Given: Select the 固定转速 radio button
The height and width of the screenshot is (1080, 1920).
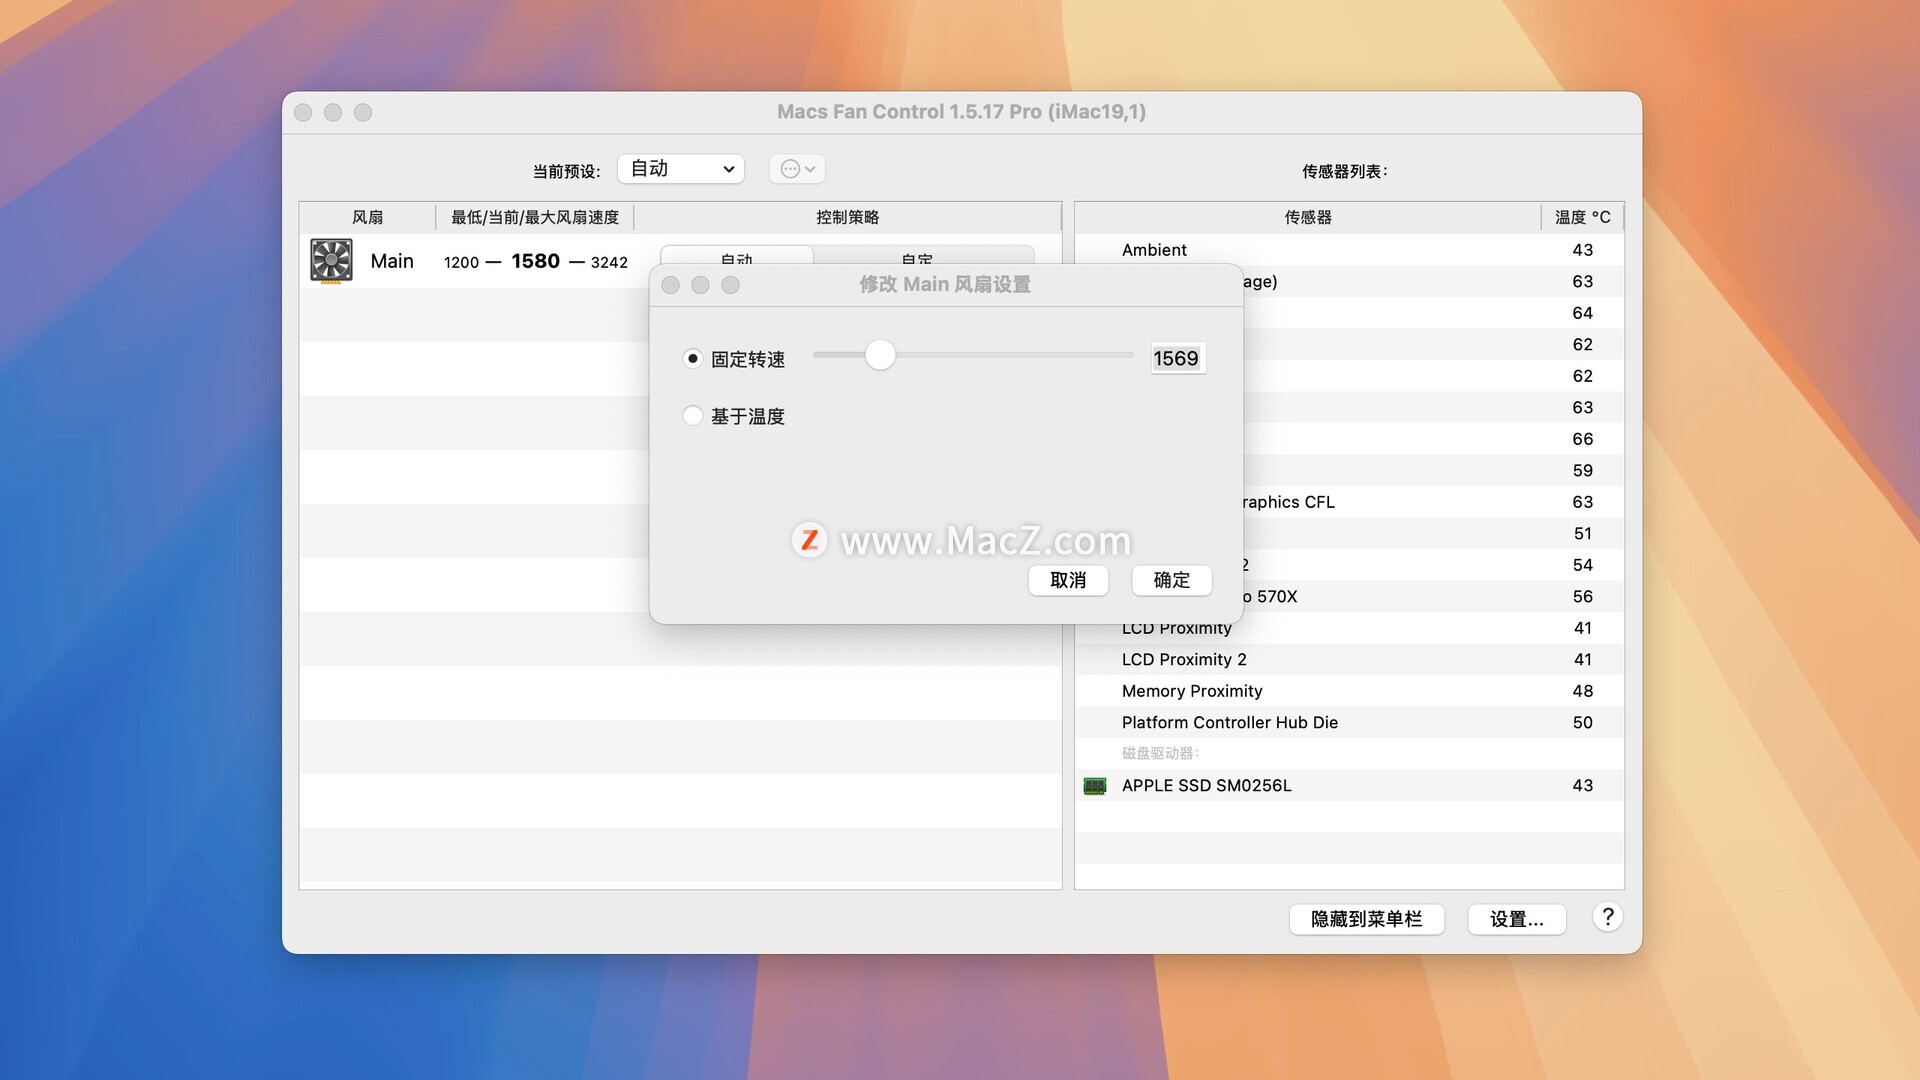Looking at the screenshot, I should click(692, 358).
